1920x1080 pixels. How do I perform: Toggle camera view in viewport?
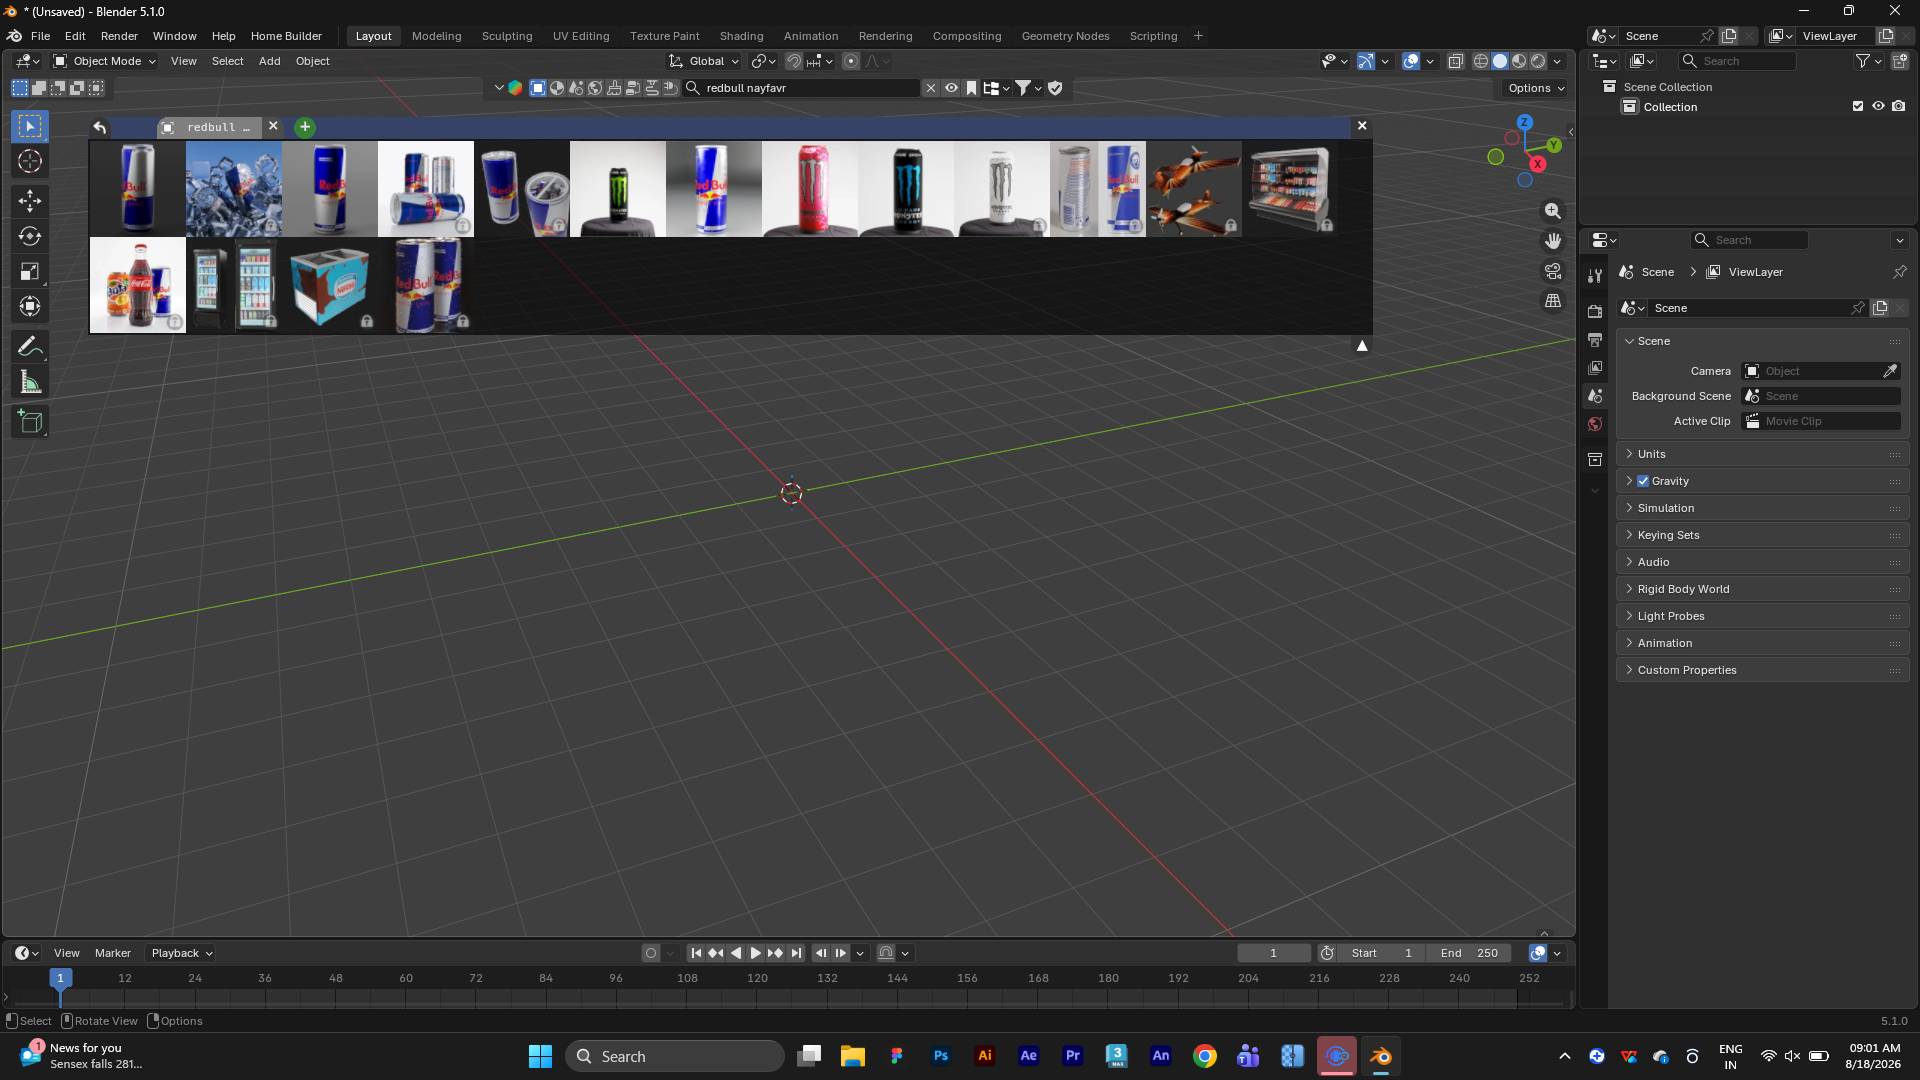pos(1553,271)
